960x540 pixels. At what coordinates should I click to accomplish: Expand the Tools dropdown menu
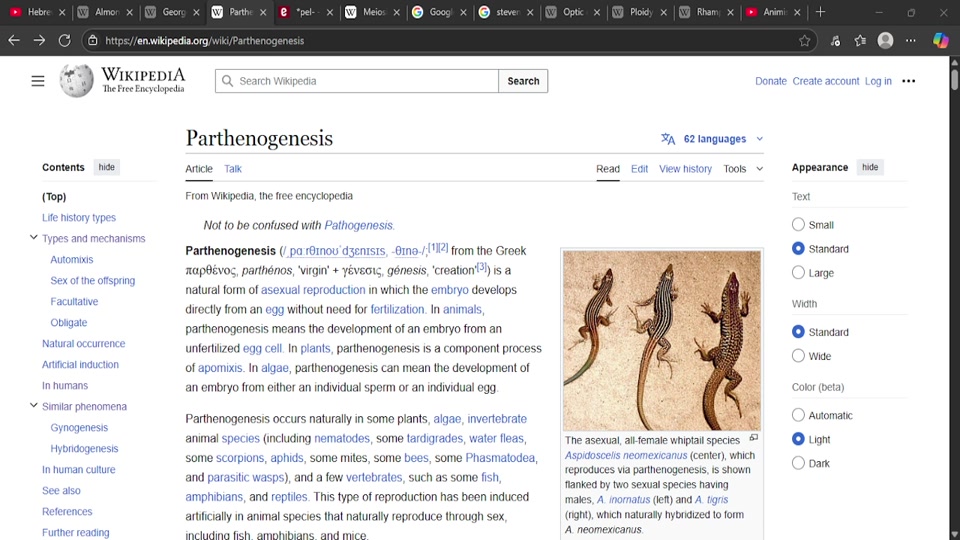point(742,169)
